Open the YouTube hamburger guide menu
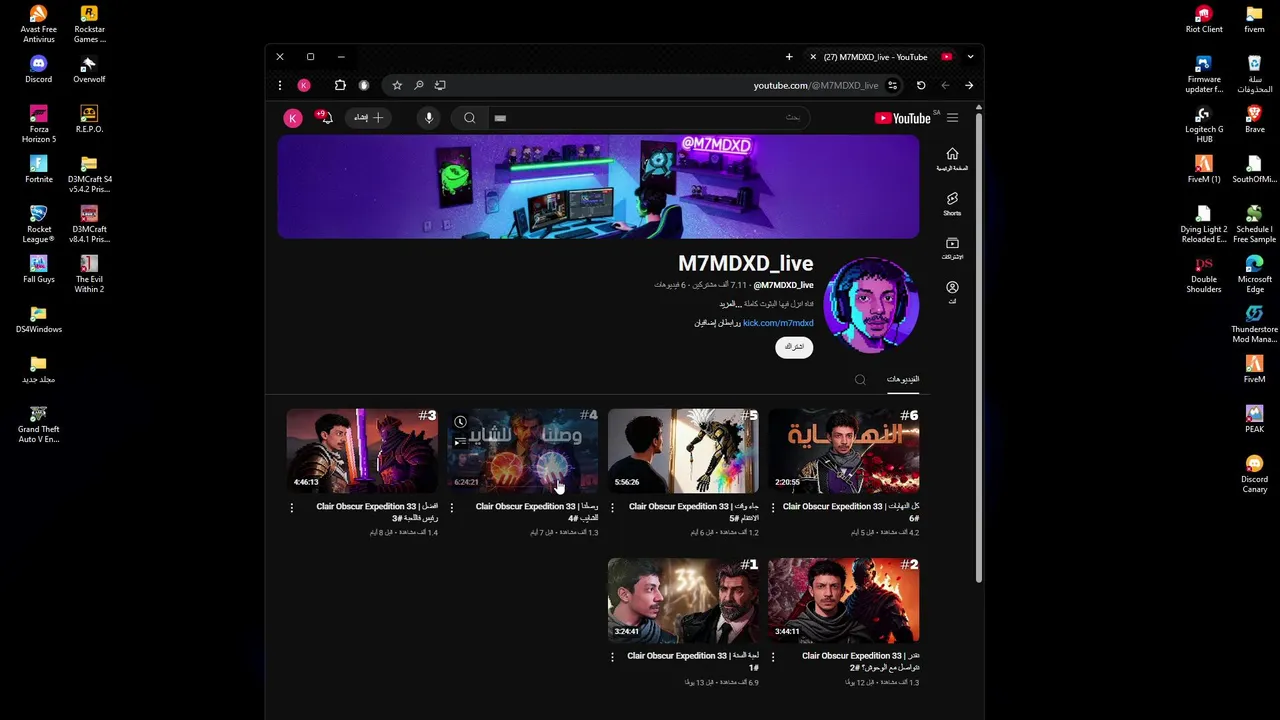 pos(952,118)
